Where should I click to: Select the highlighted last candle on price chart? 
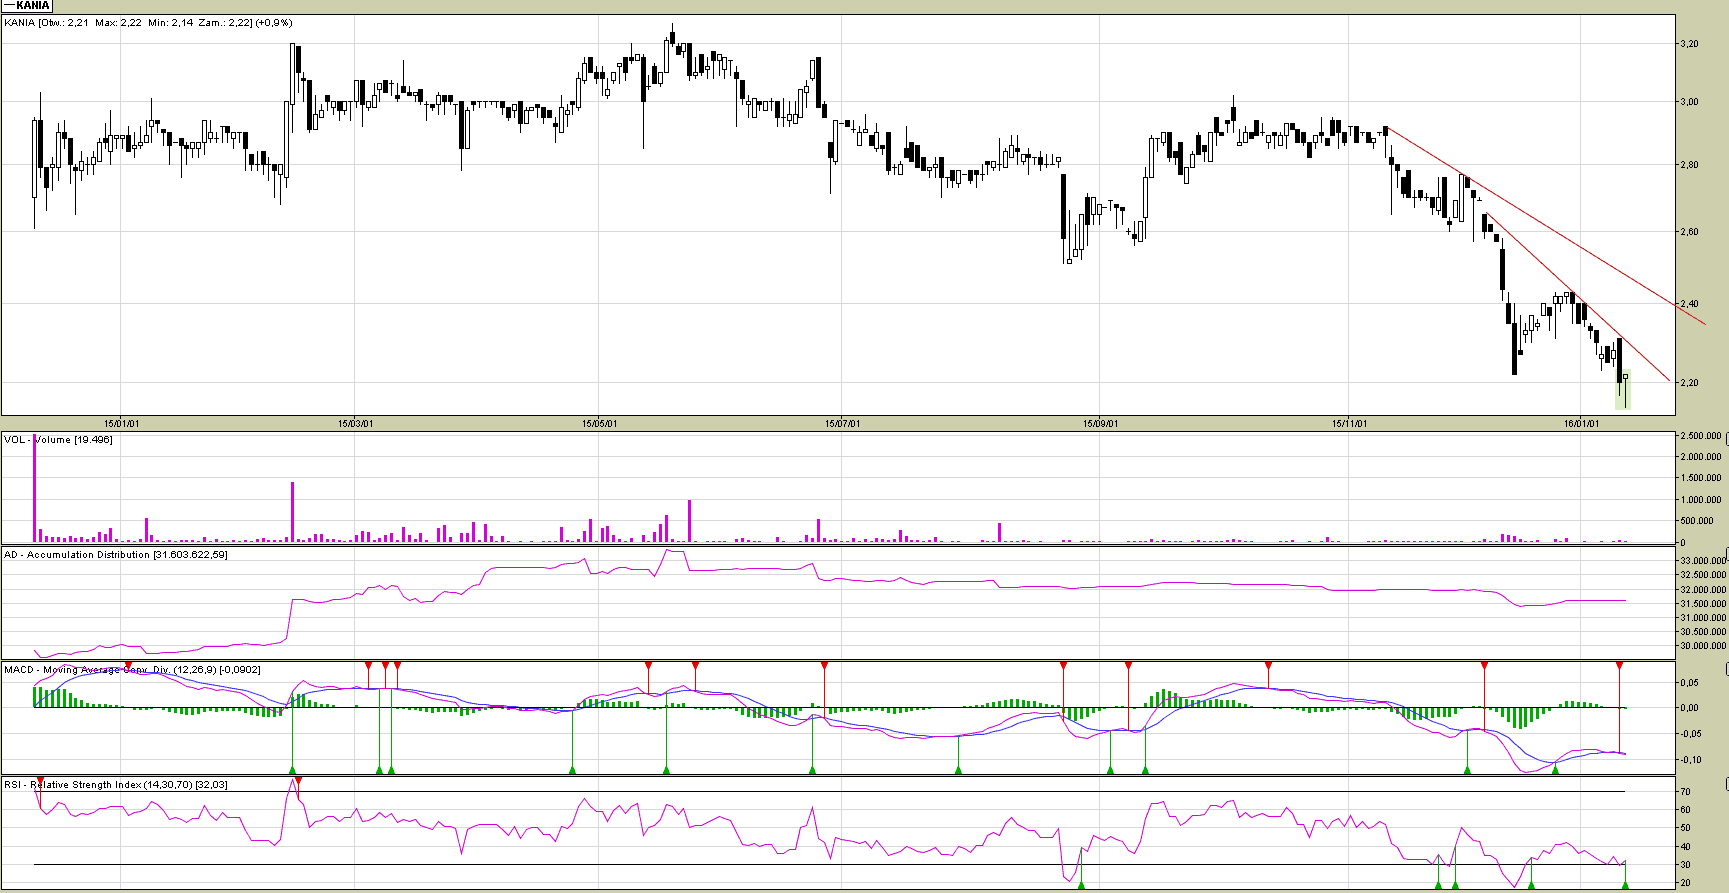point(1625,390)
